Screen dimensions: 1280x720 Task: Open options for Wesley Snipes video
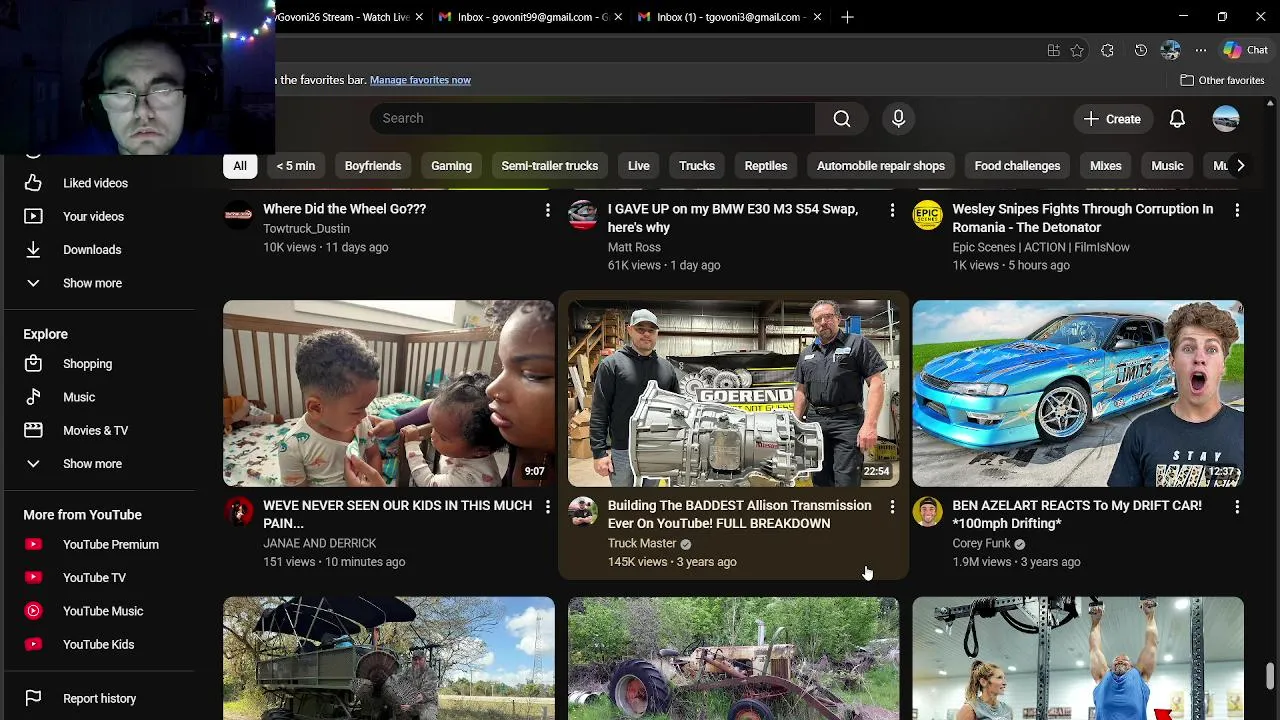click(x=1237, y=210)
